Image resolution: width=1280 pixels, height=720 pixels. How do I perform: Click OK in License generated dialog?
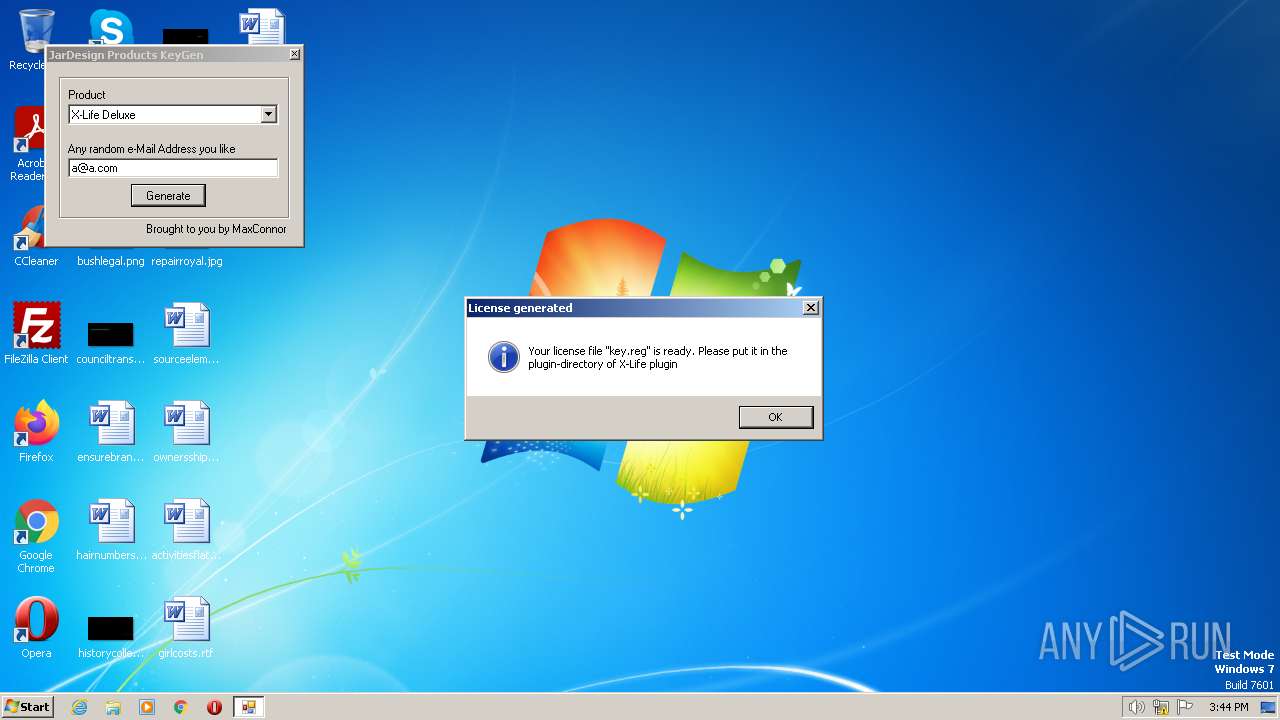pos(775,417)
